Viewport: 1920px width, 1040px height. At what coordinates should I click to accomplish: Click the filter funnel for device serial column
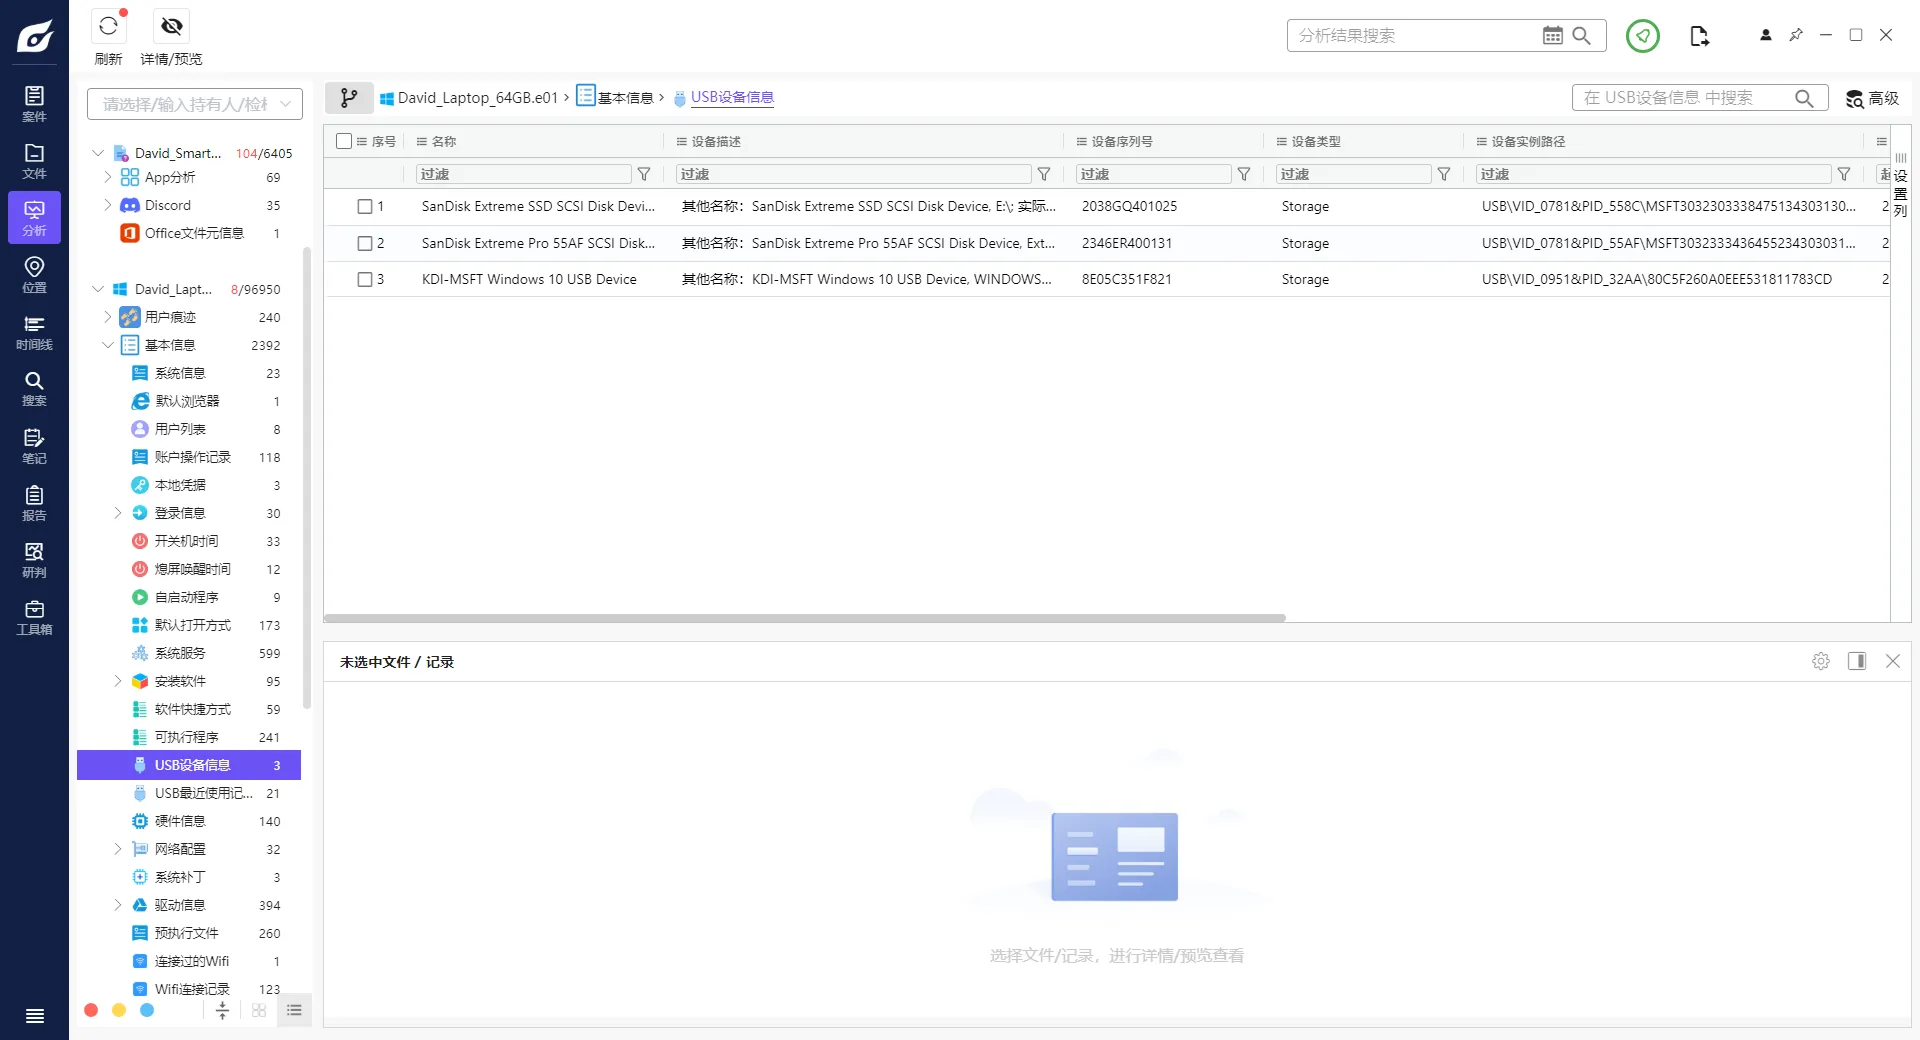pos(1243,174)
